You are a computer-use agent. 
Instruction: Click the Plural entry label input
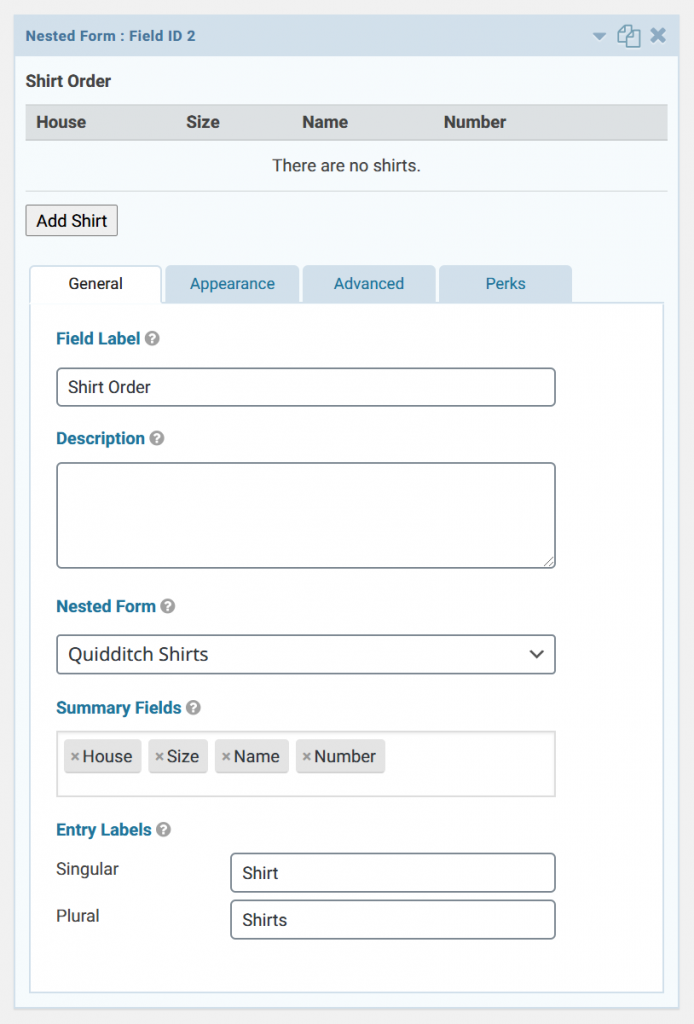(392, 919)
